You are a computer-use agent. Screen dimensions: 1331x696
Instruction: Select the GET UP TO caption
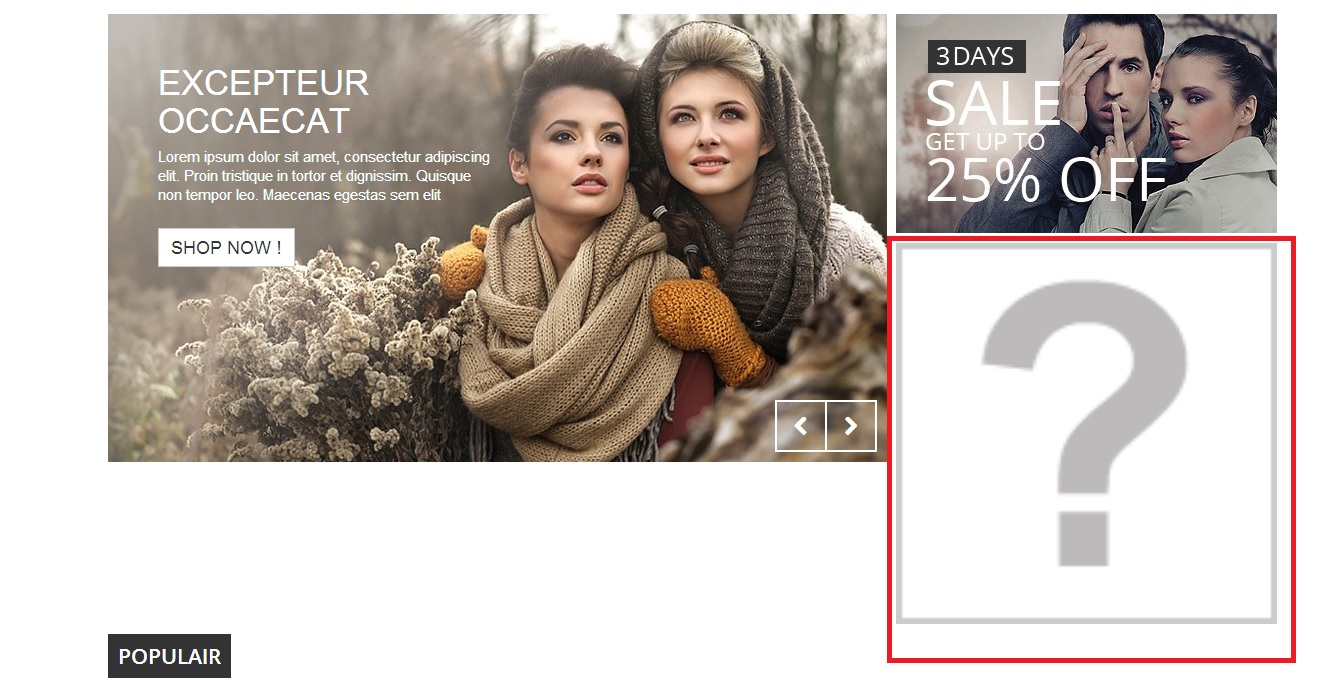click(x=985, y=142)
